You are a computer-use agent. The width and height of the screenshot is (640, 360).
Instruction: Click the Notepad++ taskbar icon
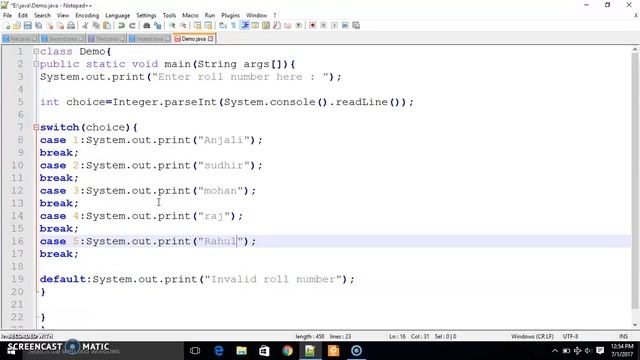coord(310,351)
